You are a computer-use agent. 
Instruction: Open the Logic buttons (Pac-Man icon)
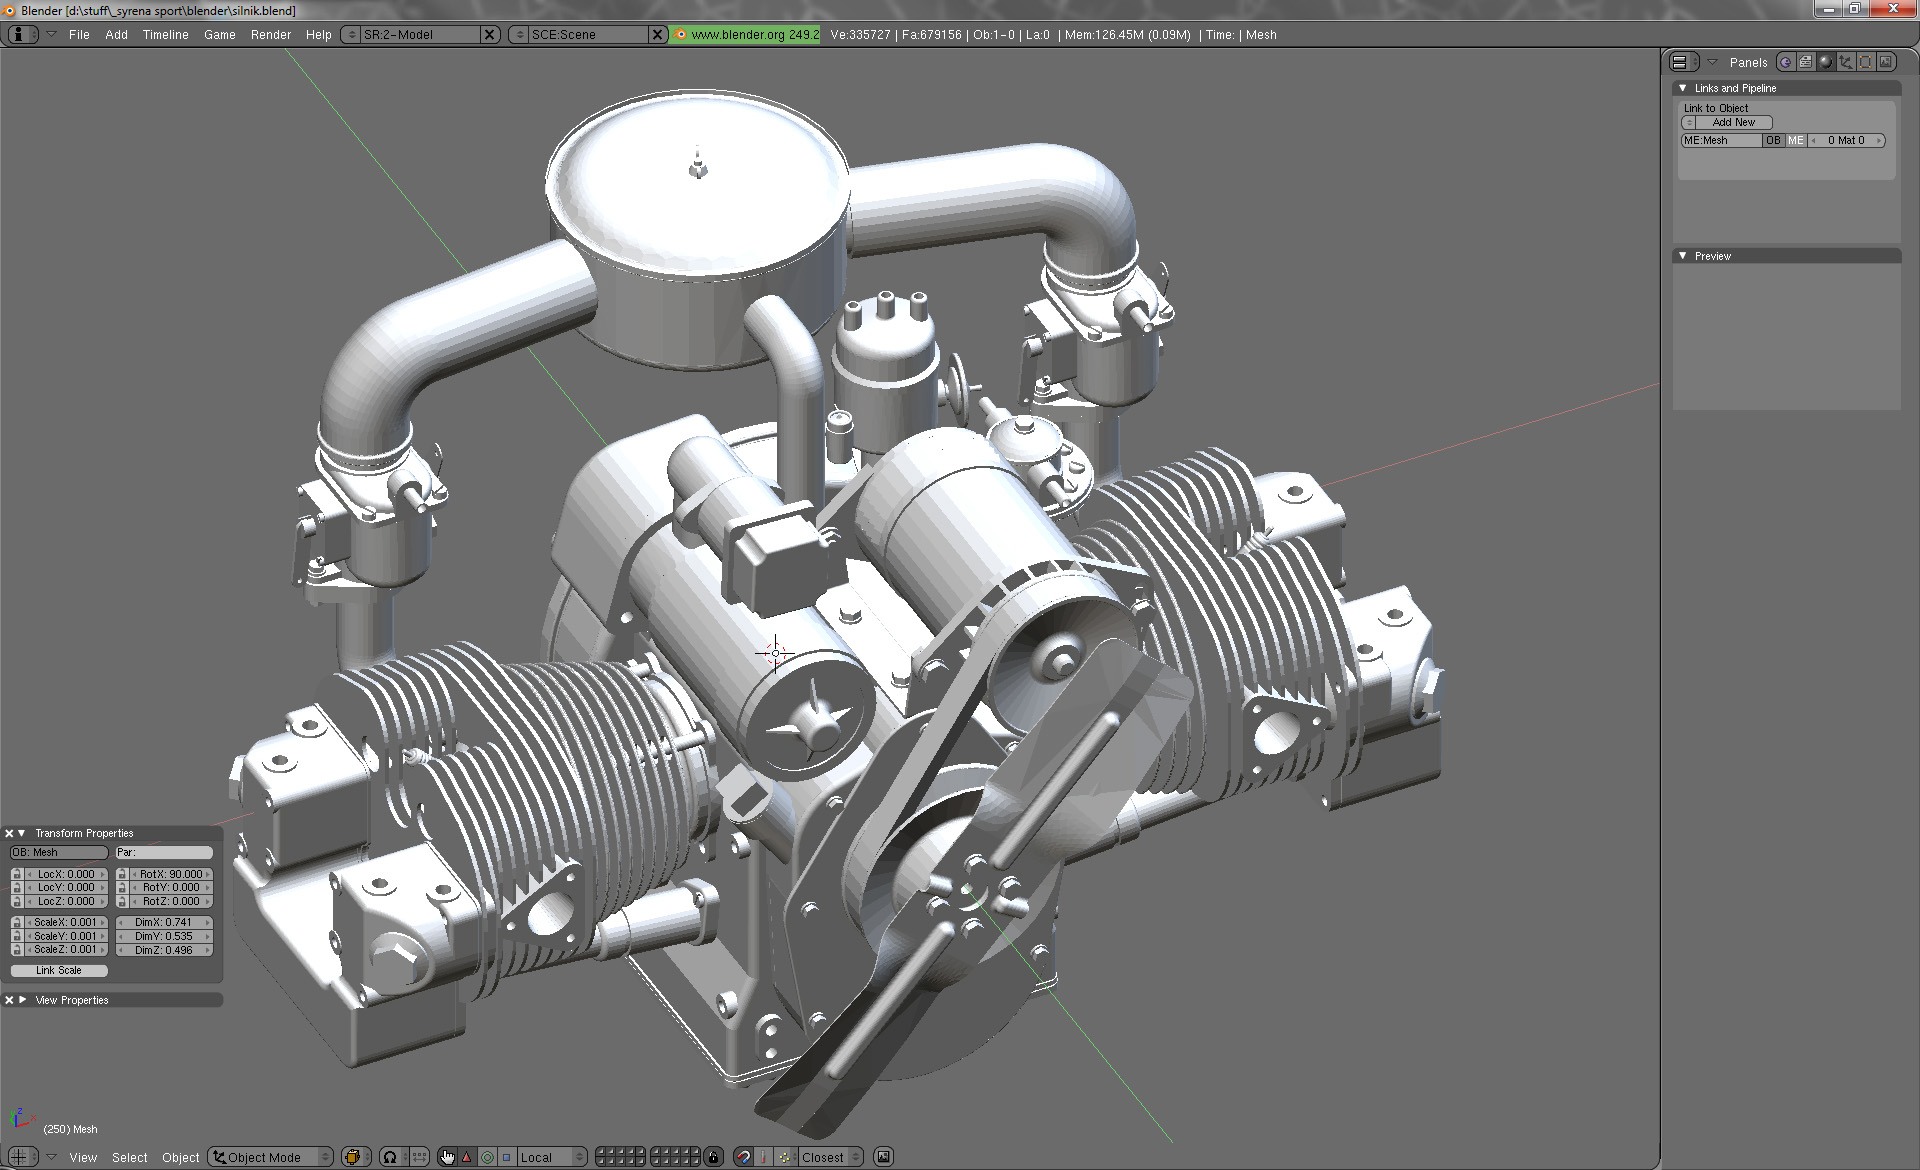tap(1786, 62)
